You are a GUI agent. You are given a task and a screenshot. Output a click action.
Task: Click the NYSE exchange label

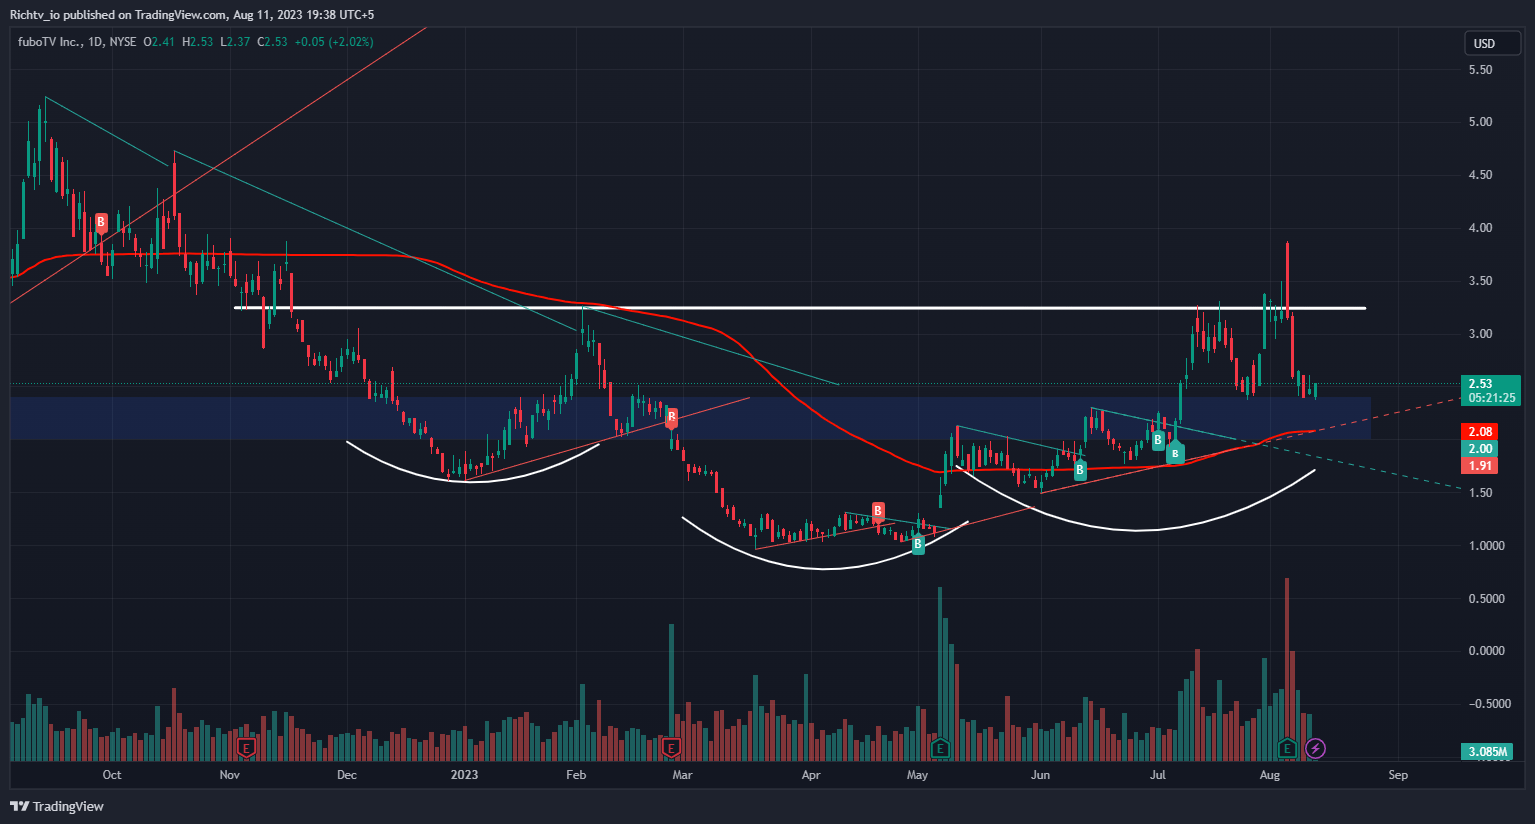123,42
